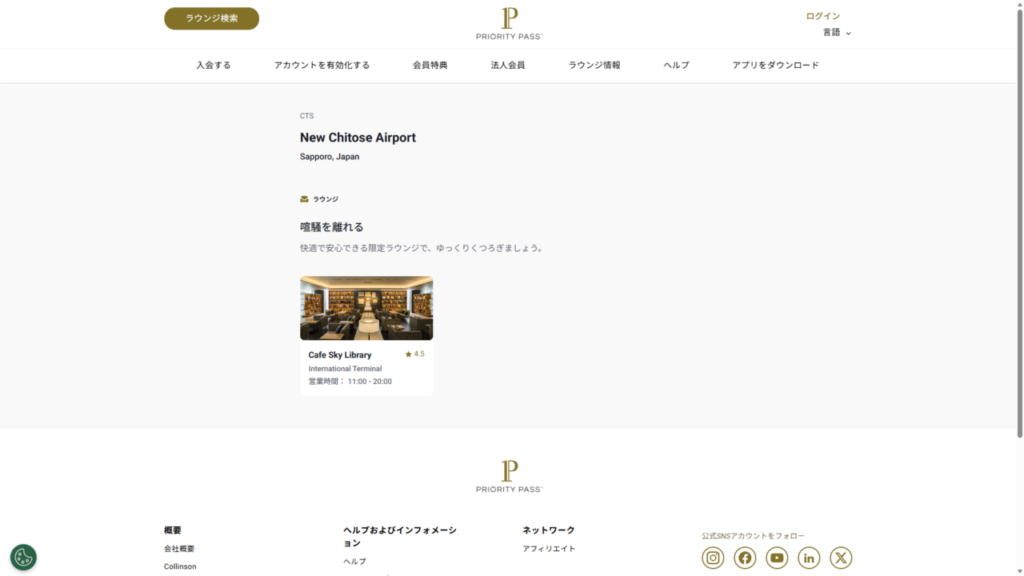
Task: Click the CTS airport code text
Action: point(307,116)
